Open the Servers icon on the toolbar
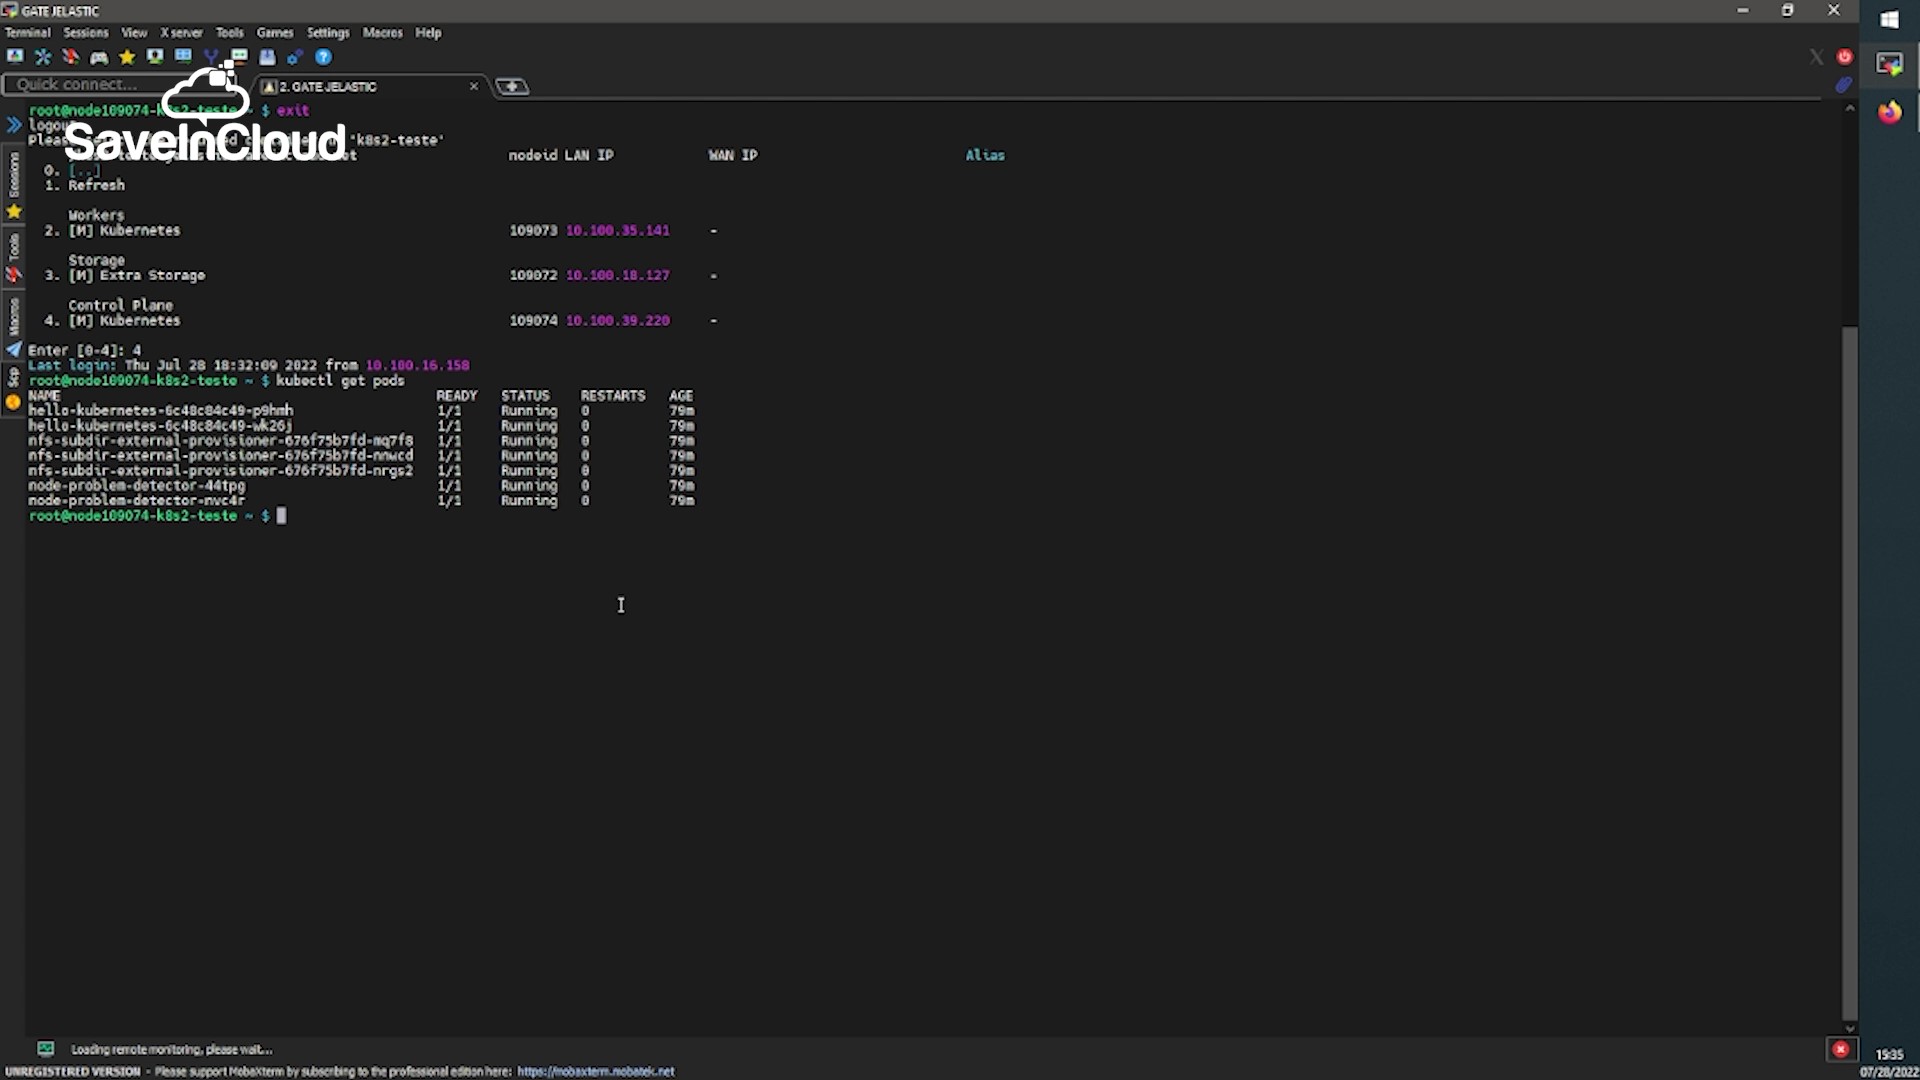Image resolution: width=1920 pixels, height=1080 pixels. coord(43,57)
